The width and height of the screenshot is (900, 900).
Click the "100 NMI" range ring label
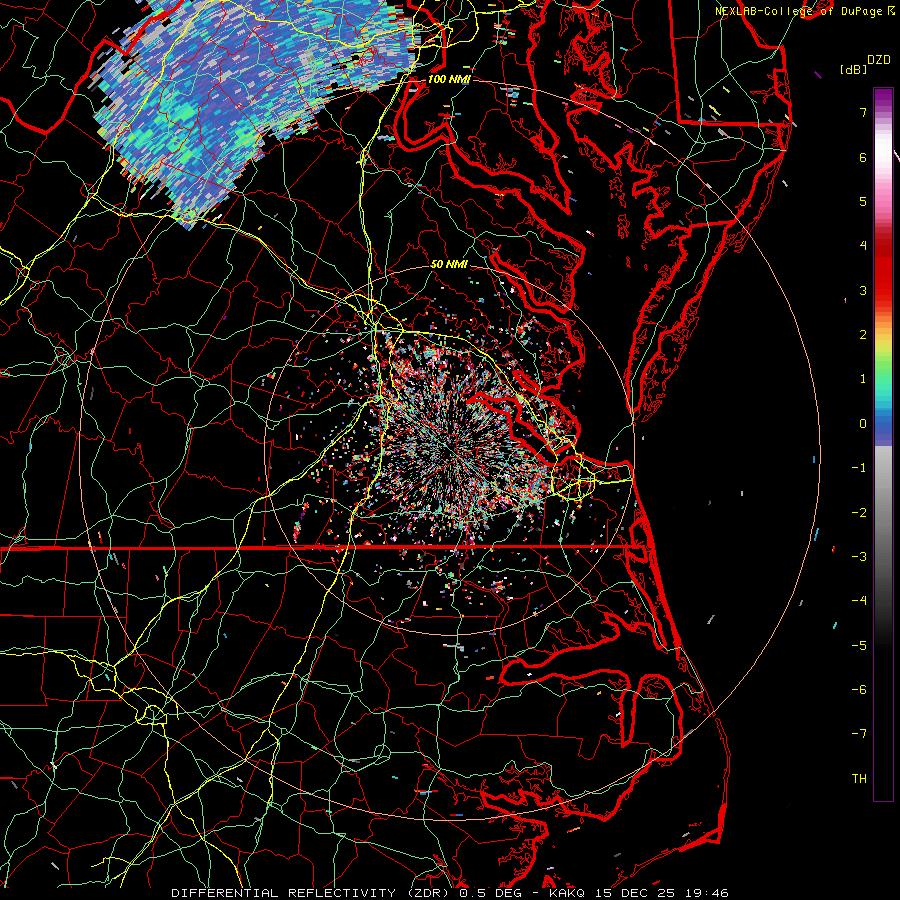448,79
